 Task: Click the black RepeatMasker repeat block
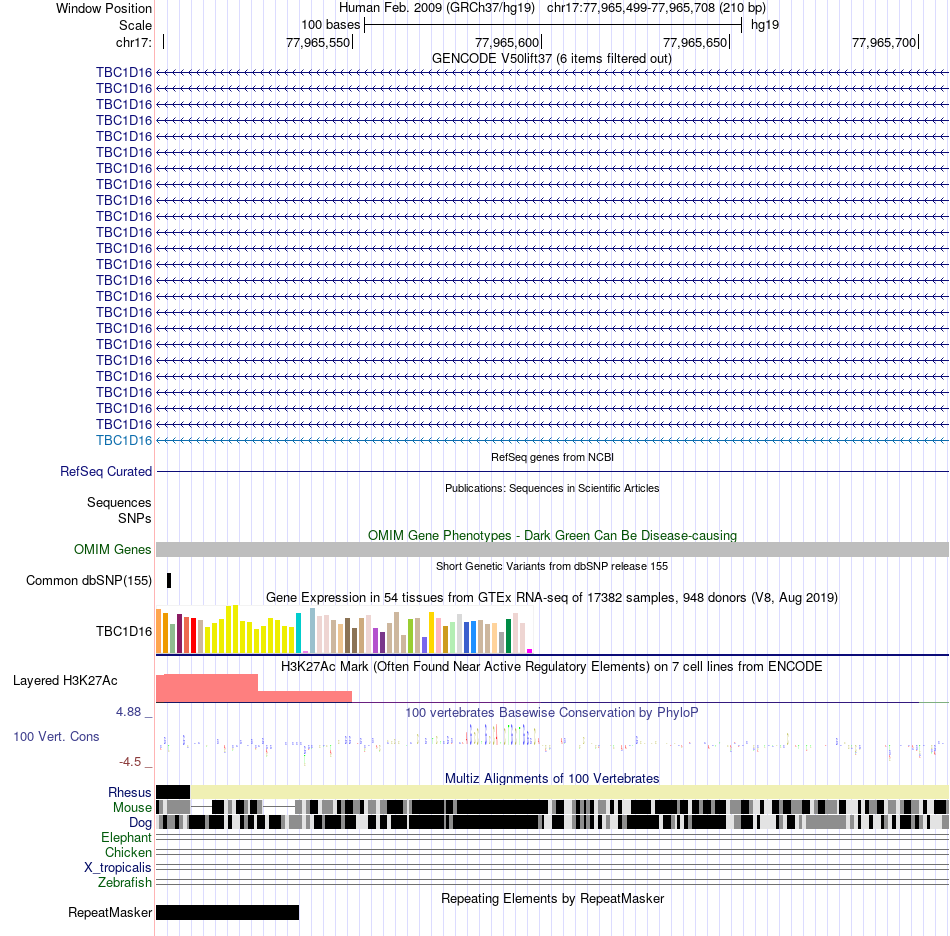tap(227, 912)
